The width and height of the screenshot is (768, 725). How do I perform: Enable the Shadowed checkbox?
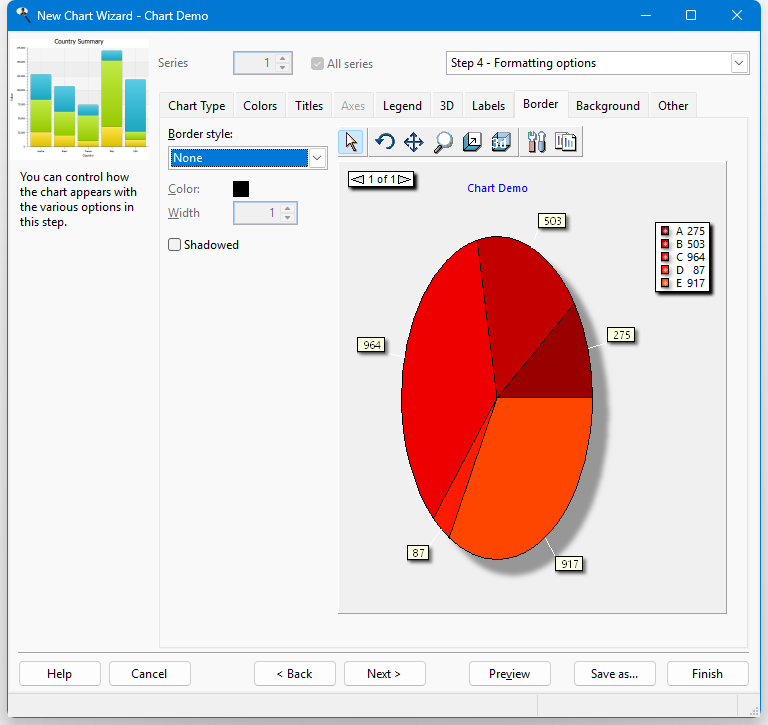[x=175, y=245]
